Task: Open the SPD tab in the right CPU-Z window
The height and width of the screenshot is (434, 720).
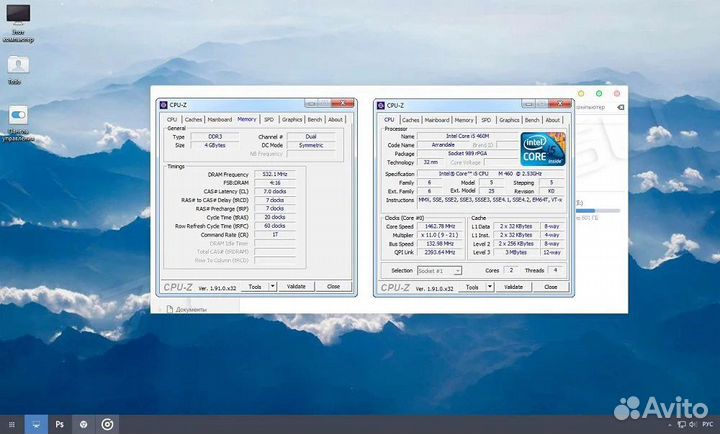Action: (486, 120)
